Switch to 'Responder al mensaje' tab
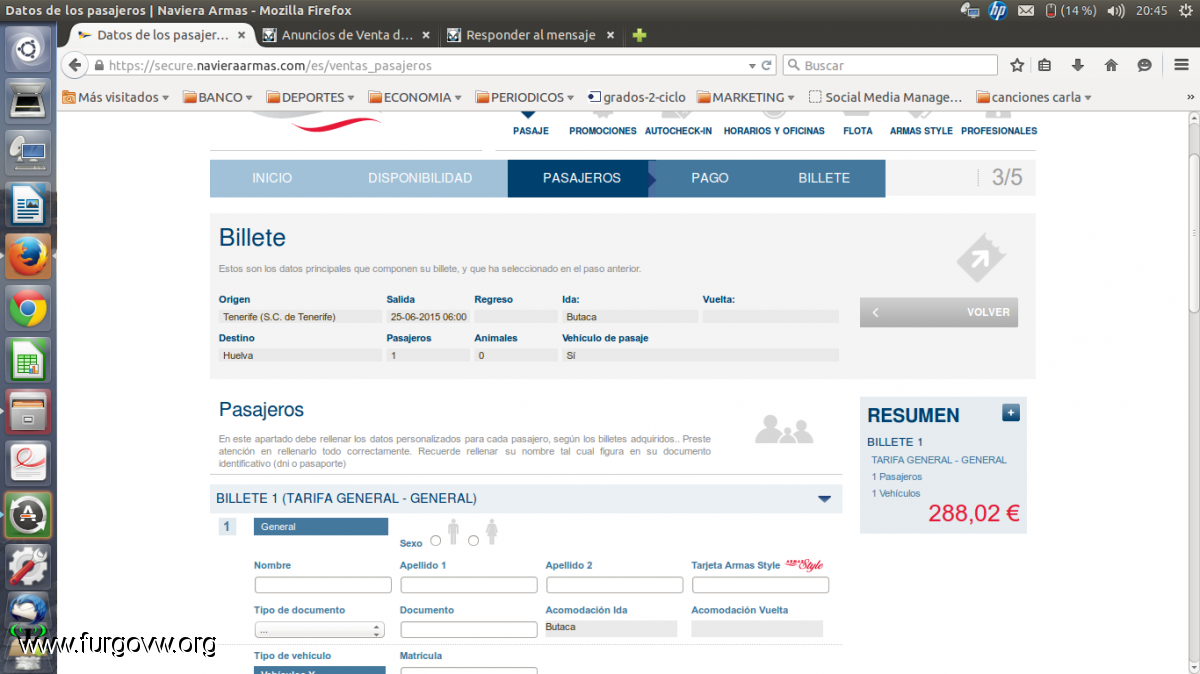The image size is (1200, 674). coord(531,35)
